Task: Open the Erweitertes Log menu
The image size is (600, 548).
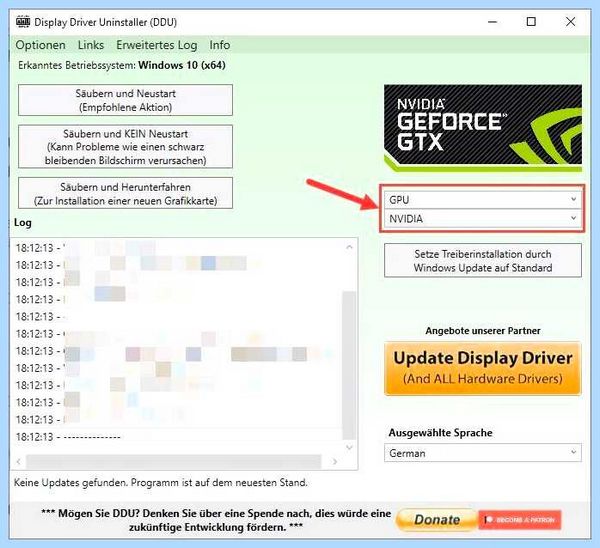Action: click(x=157, y=45)
